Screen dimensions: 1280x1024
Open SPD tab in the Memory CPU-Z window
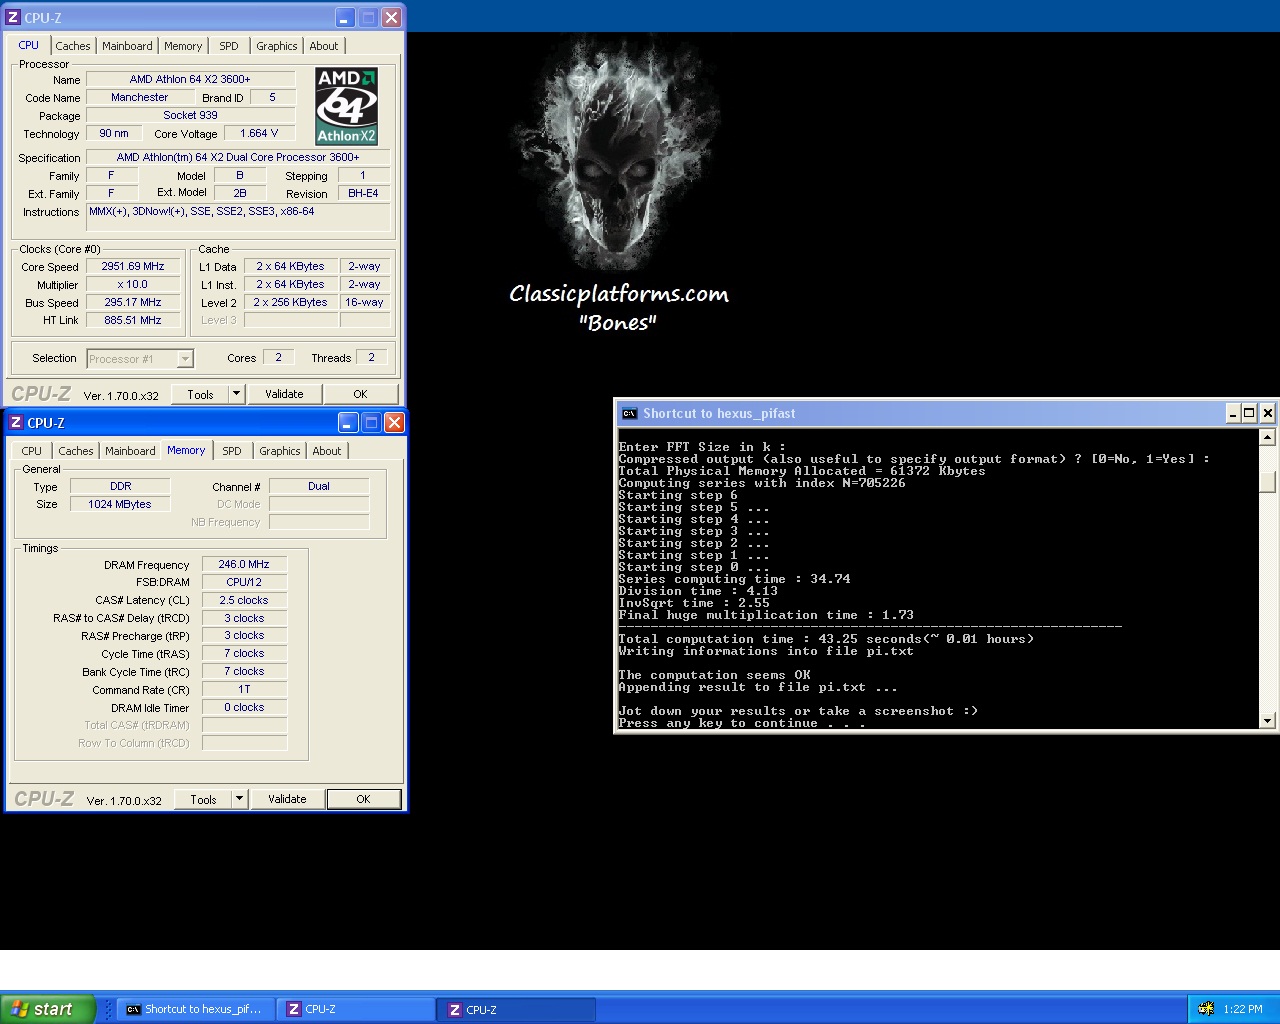coord(232,451)
